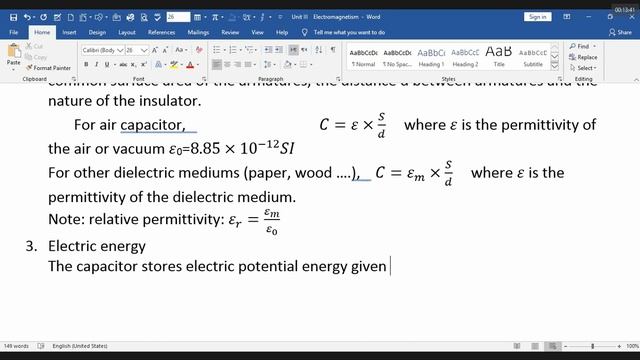Click the Insert Table icon in the quick access toolbar
Viewport: 640px width, 360px height.
click(x=197, y=17)
